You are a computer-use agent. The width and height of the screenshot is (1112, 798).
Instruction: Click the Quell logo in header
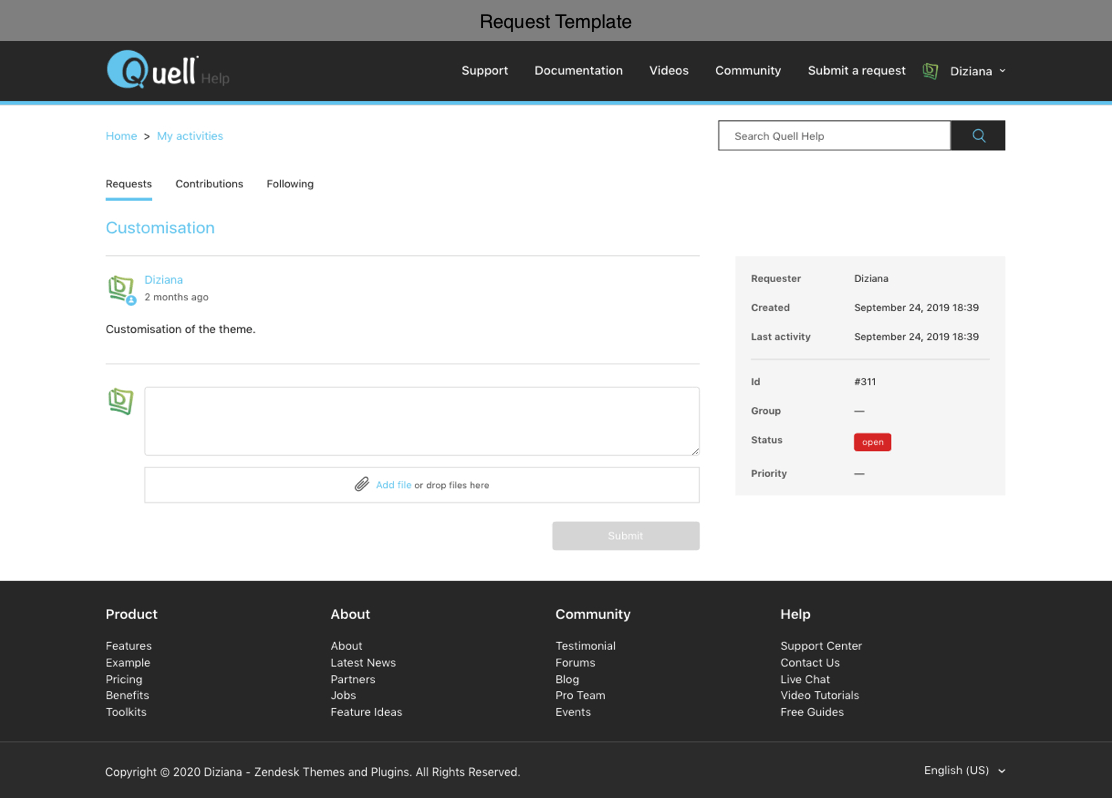pyautogui.click(x=153, y=70)
